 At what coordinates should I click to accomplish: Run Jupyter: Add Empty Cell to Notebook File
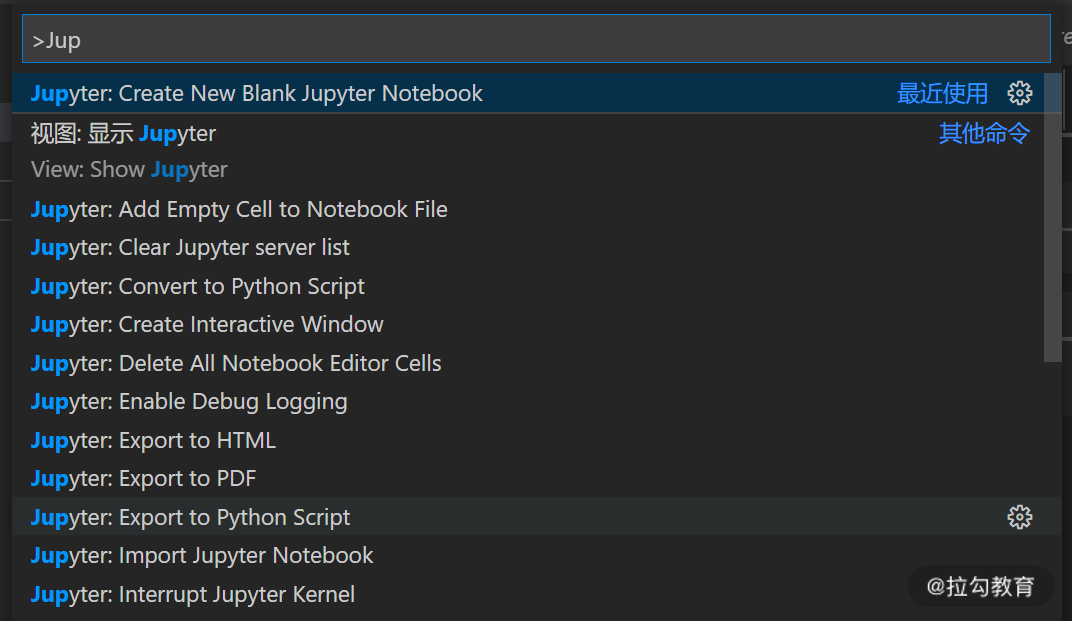pyautogui.click(x=528, y=209)
